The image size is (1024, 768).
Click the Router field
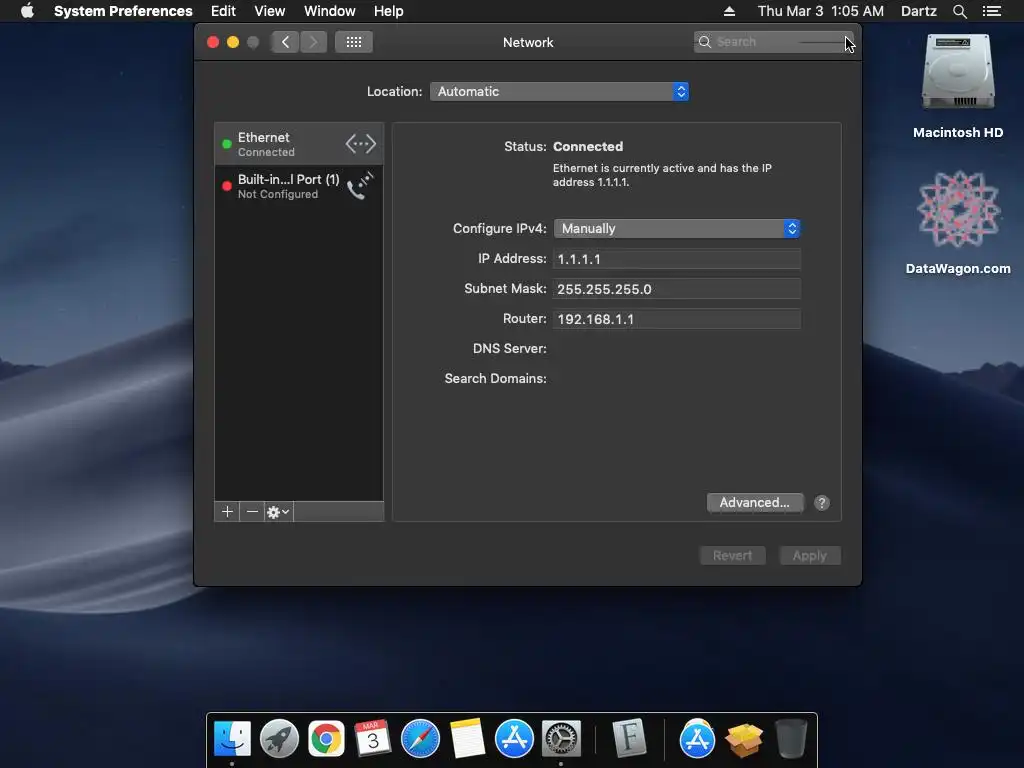point(677,319)
